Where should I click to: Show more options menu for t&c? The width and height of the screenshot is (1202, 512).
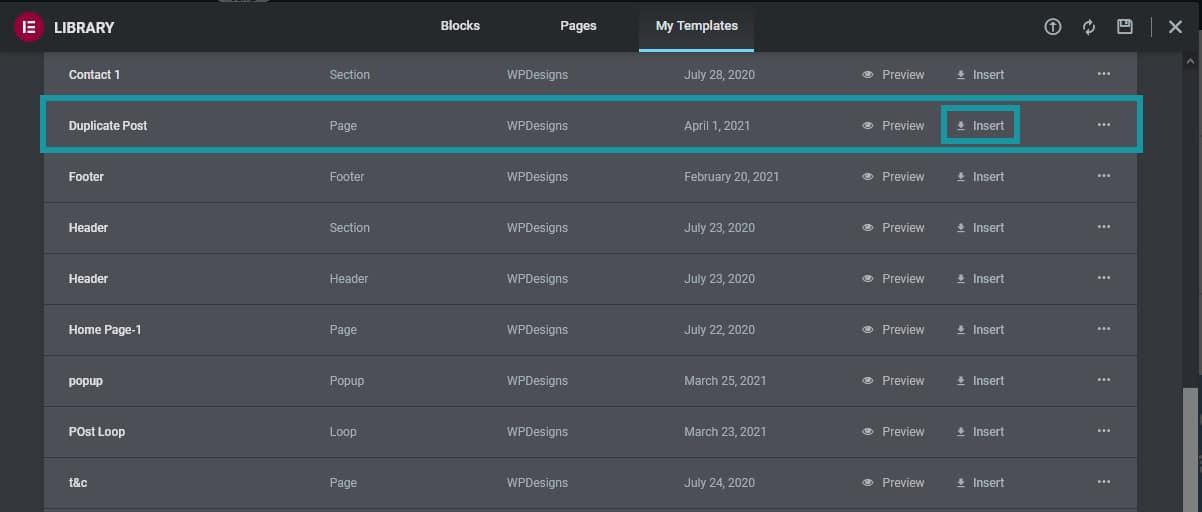pos(1104,482)
